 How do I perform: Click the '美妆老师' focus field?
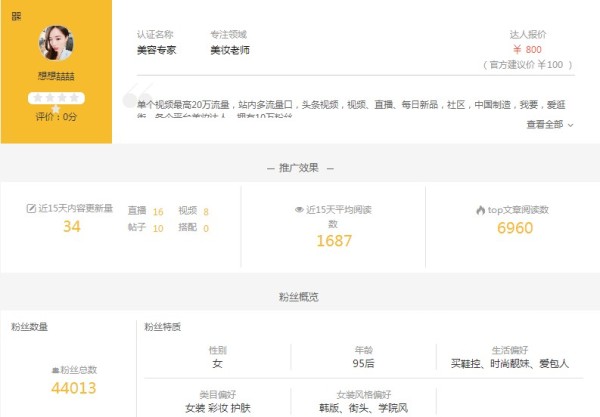230,50
